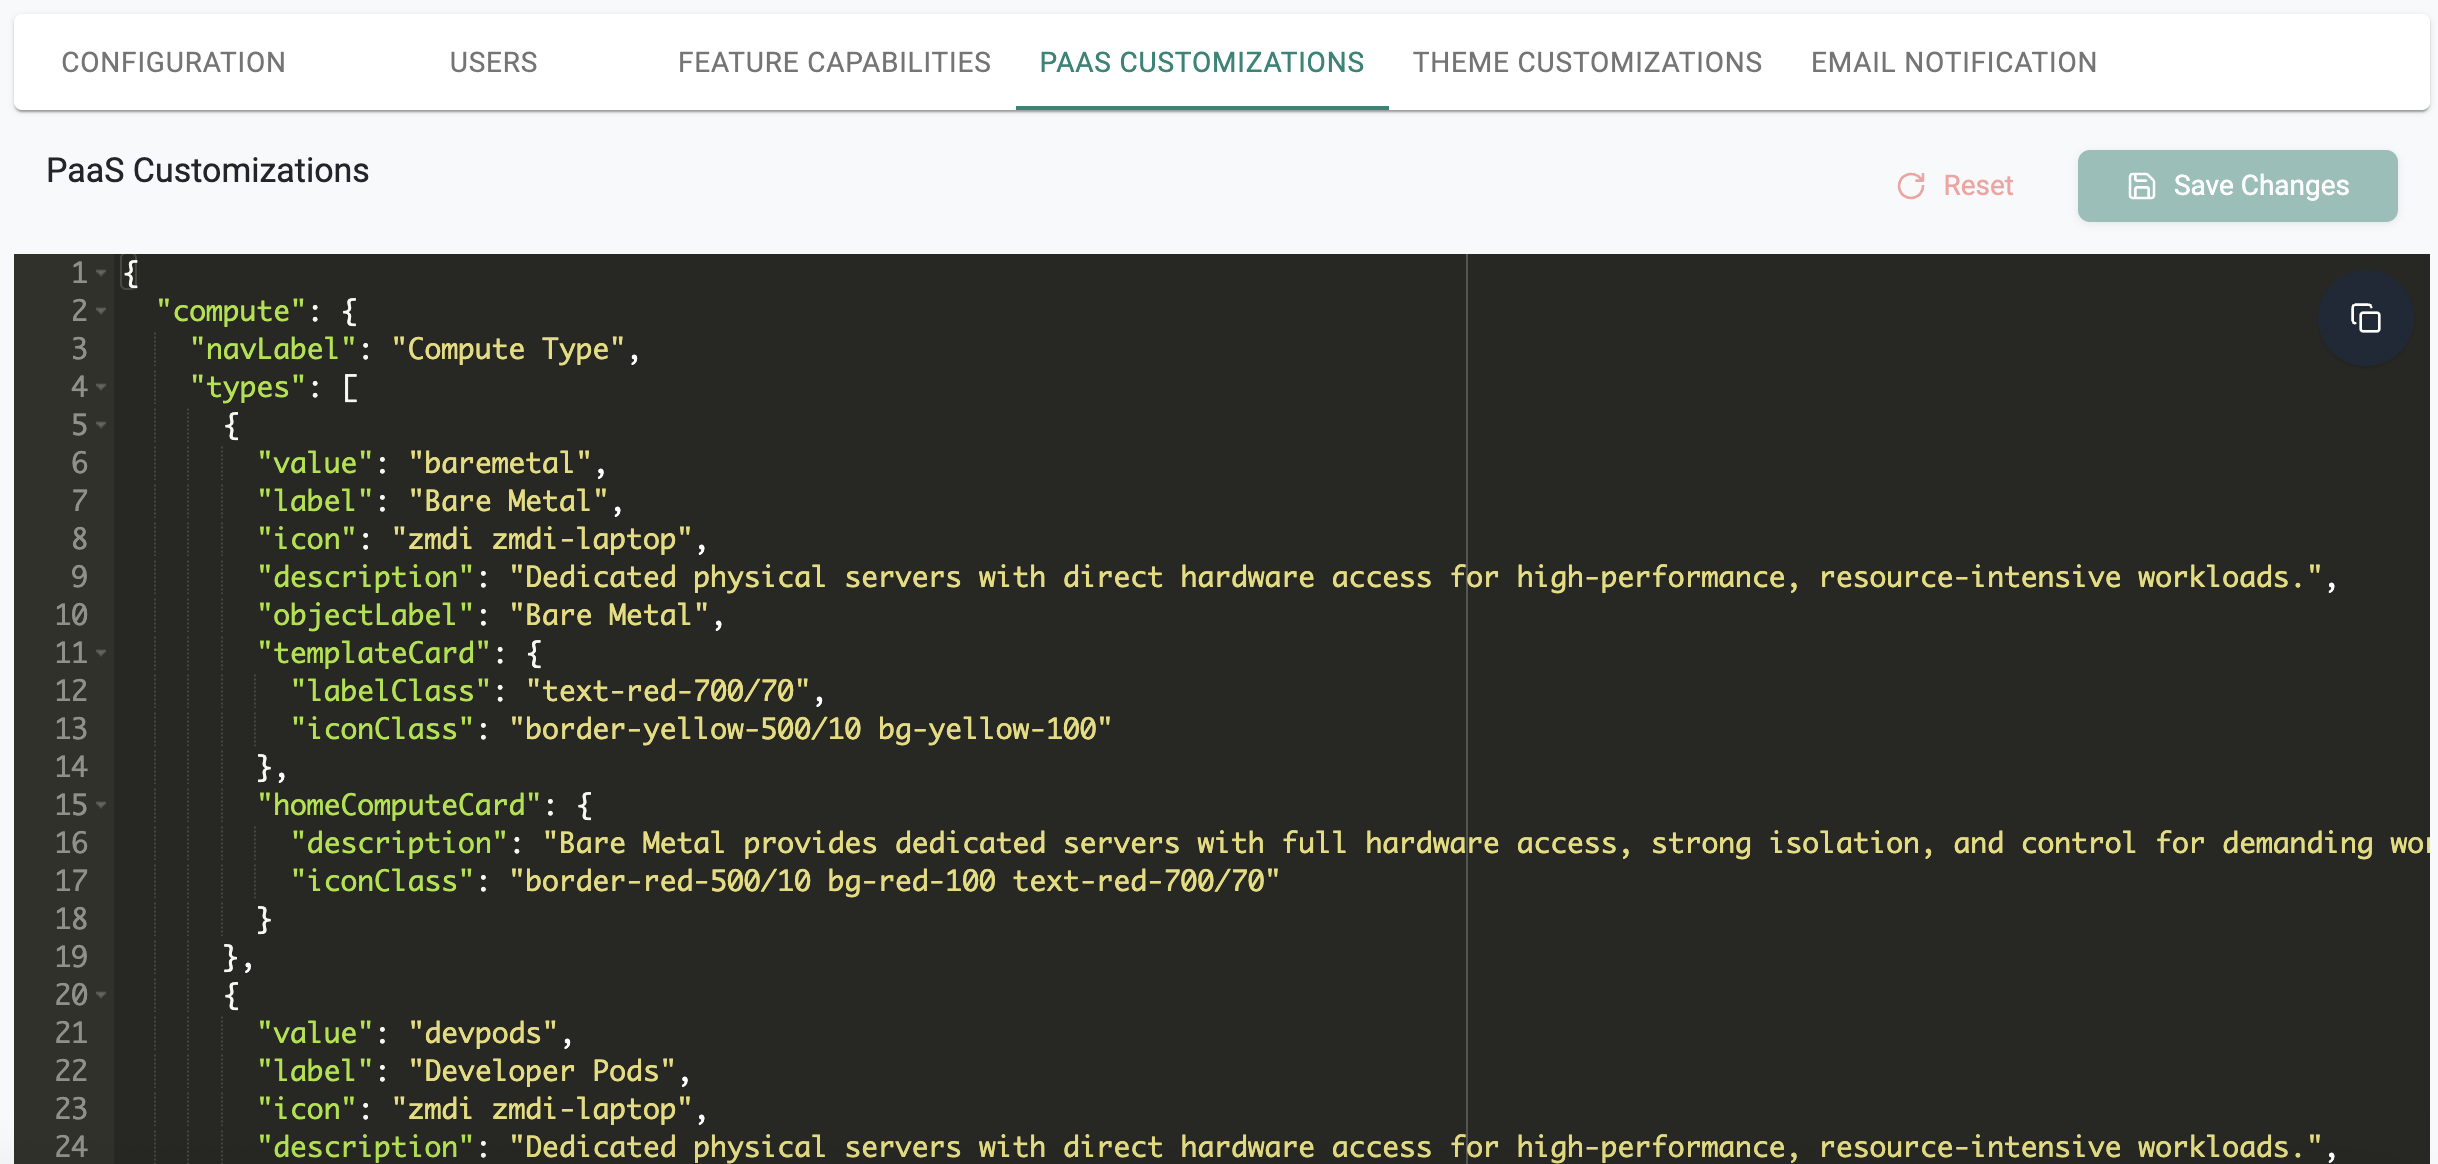Collapse the "compute" block at line 2
The height and width of the screenshot is (1164, 2438).
[101, 311]
